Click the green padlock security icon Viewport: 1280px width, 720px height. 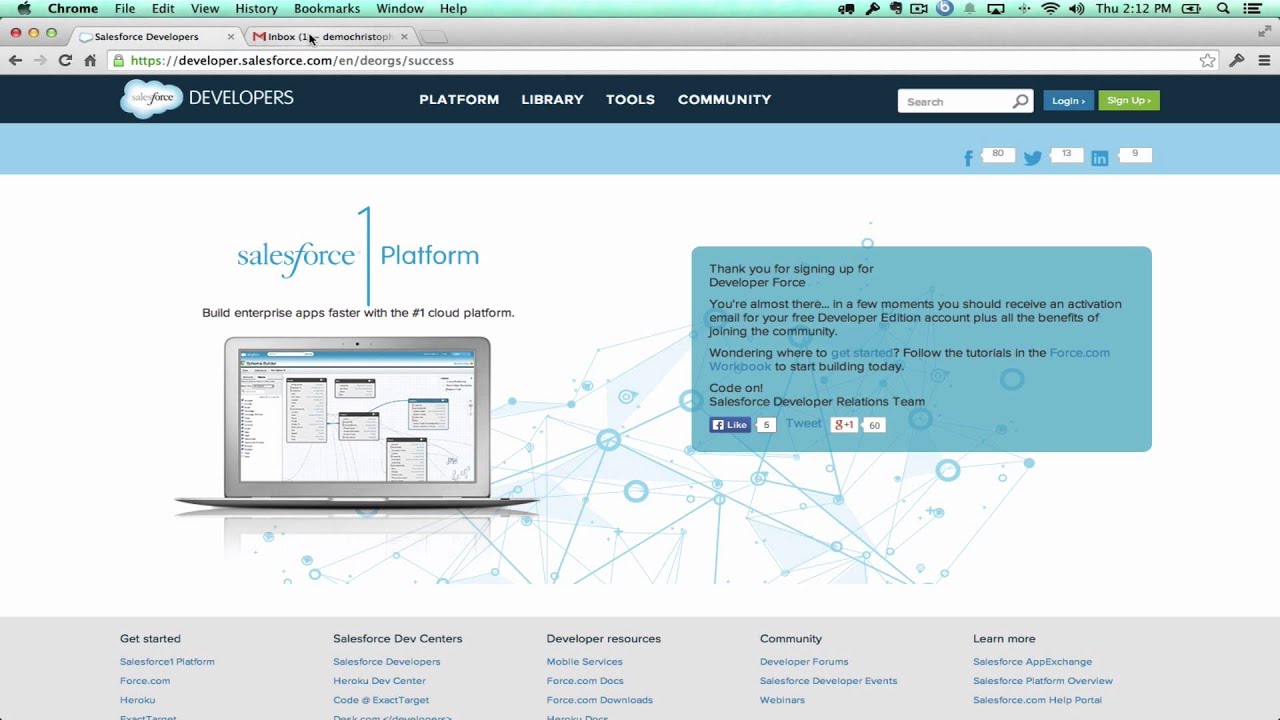[119, 60]
